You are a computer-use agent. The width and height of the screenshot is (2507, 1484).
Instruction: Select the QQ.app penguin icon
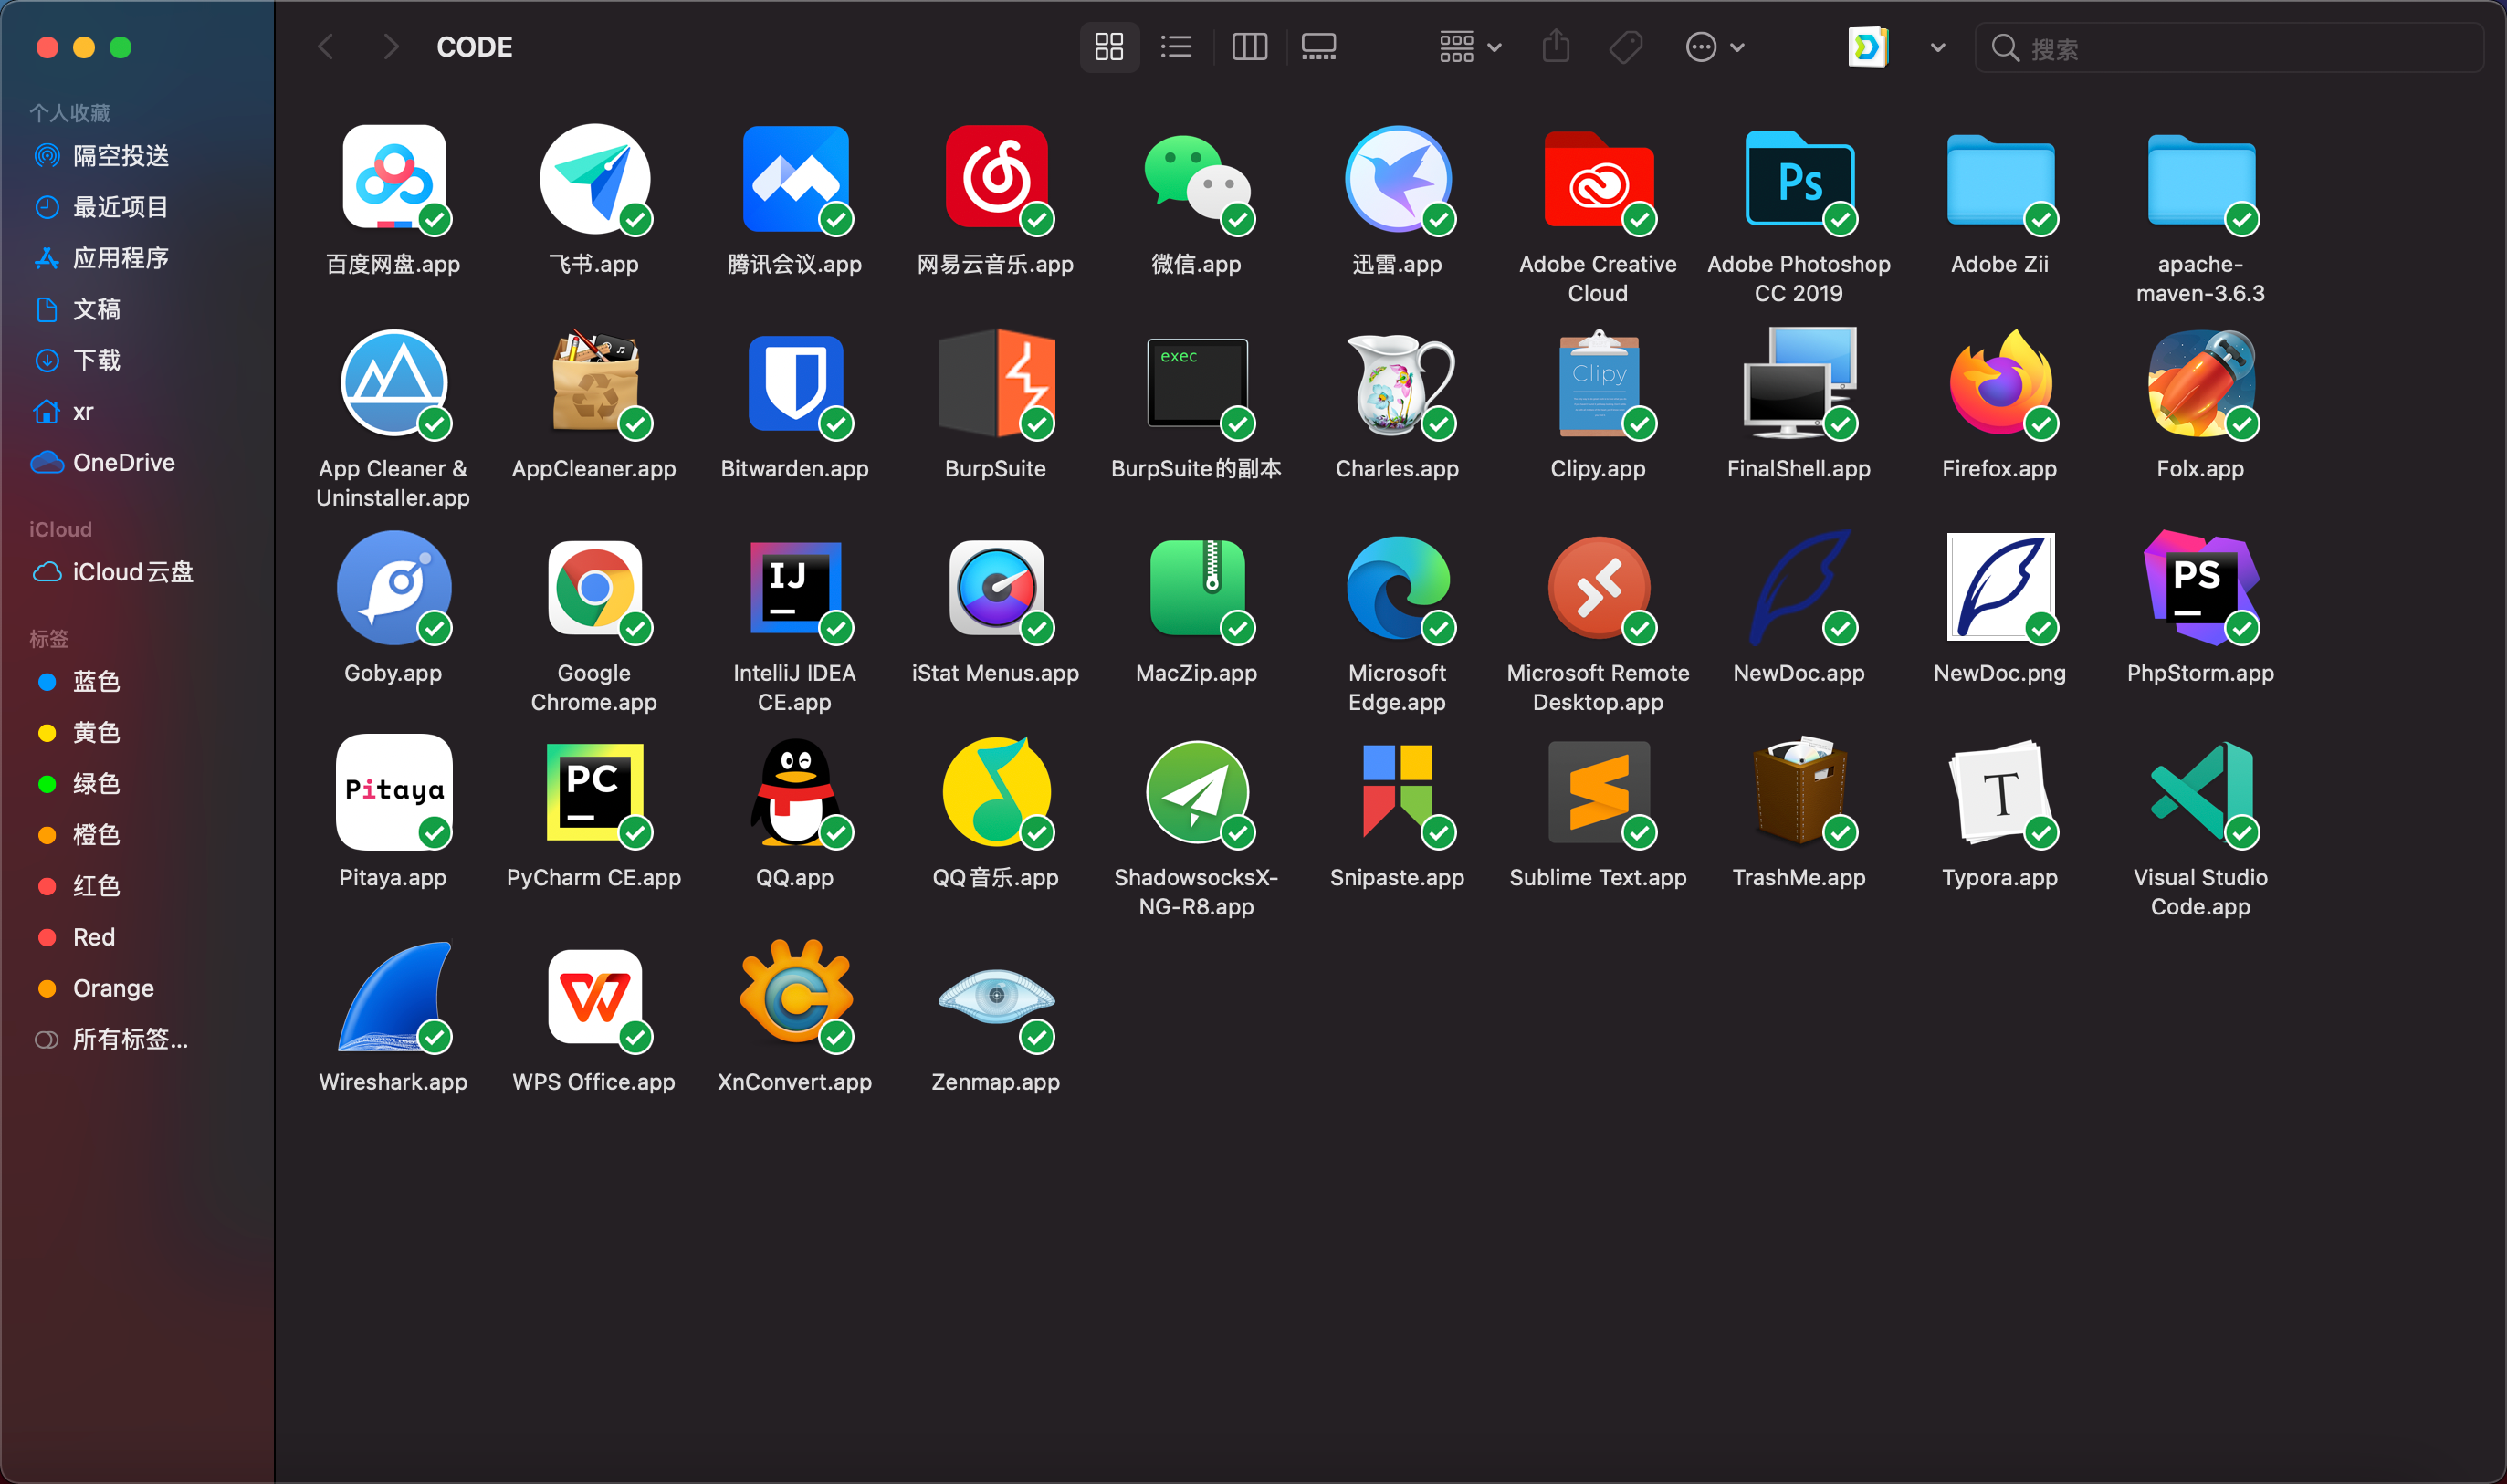pyautogui.click(x=795, y=793)
